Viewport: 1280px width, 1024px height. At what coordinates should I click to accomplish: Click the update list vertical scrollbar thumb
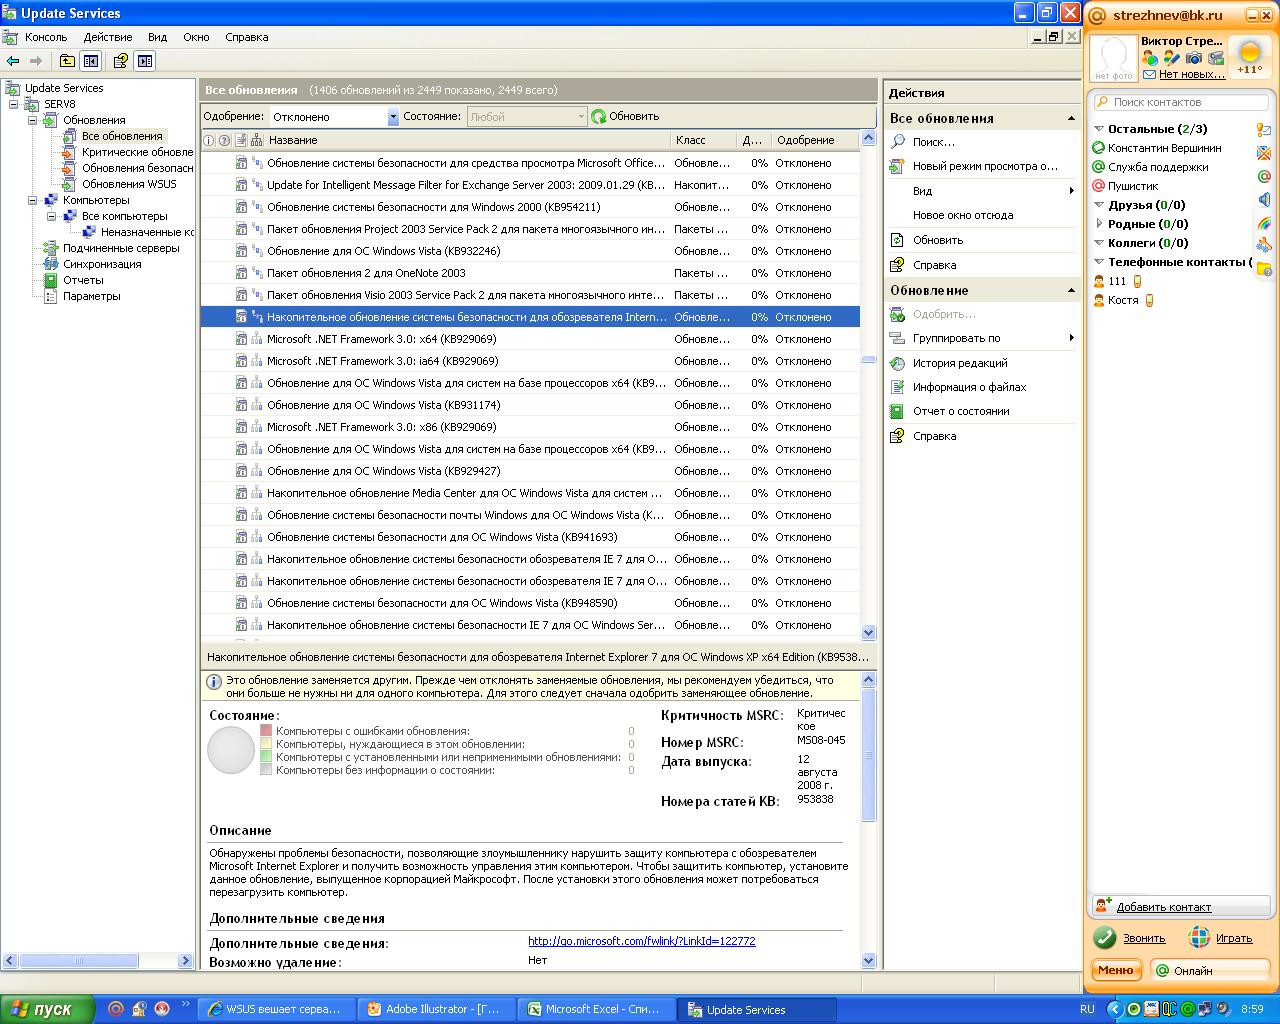tap(868, 359)
